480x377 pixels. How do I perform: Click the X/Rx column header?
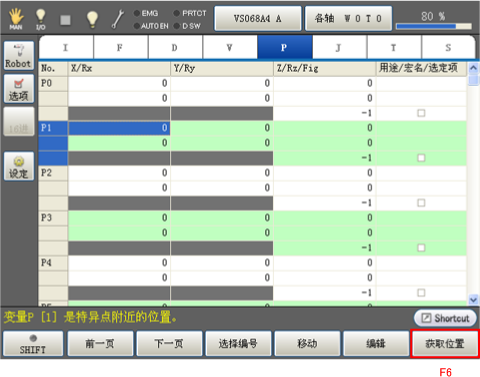coord(119,68)
